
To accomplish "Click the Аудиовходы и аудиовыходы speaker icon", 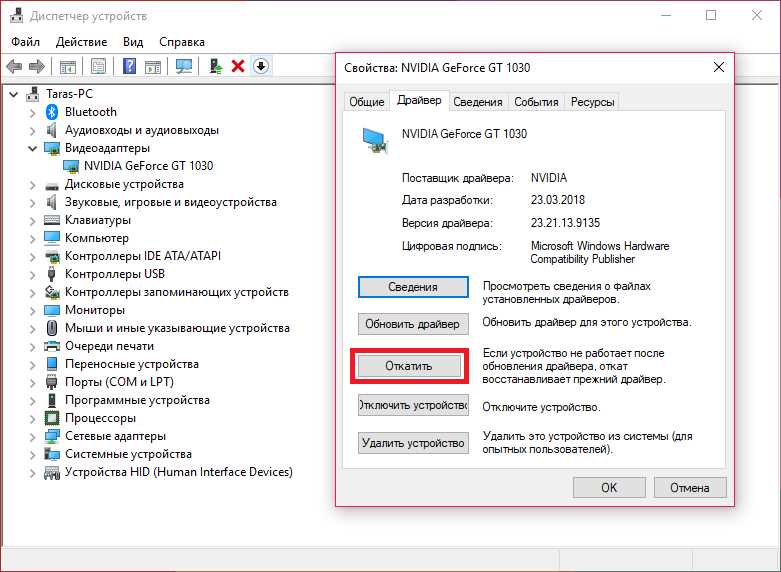I will click(51, 130).
